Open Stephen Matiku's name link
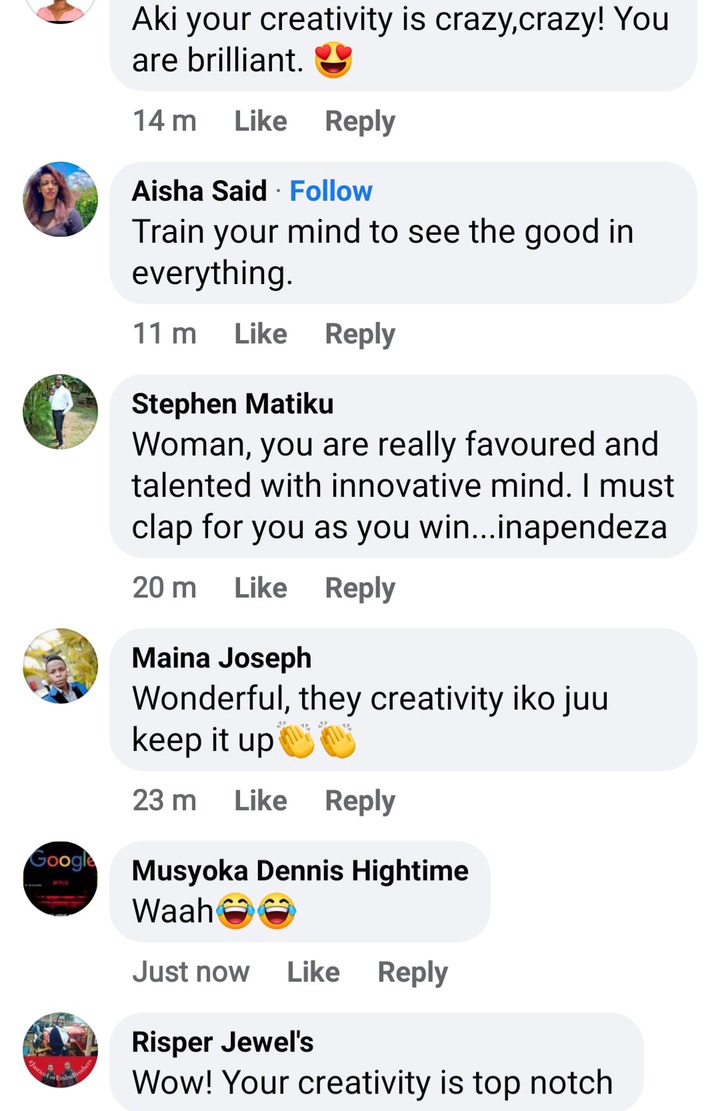The height and width of the screenshot is (1111, 720). tap(232, 404)
